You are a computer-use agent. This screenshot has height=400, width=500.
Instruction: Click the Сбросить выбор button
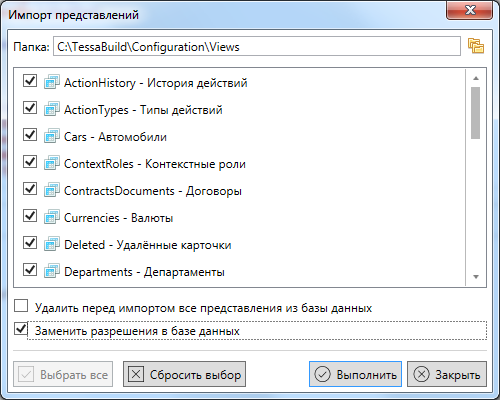tap(184, 374)
